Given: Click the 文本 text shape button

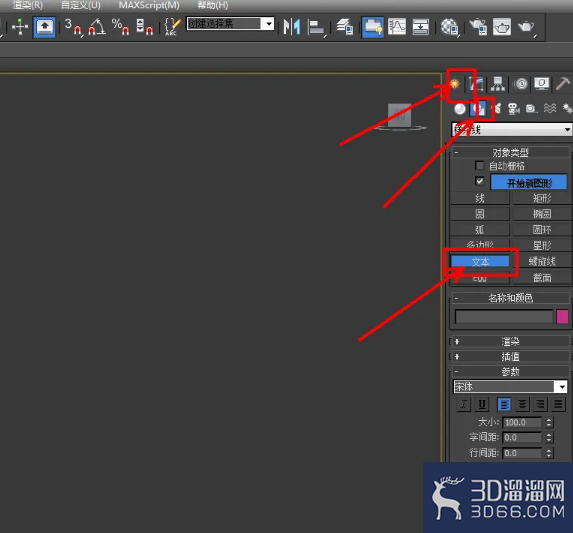Looking at the screenshot, I should (480, 261).
